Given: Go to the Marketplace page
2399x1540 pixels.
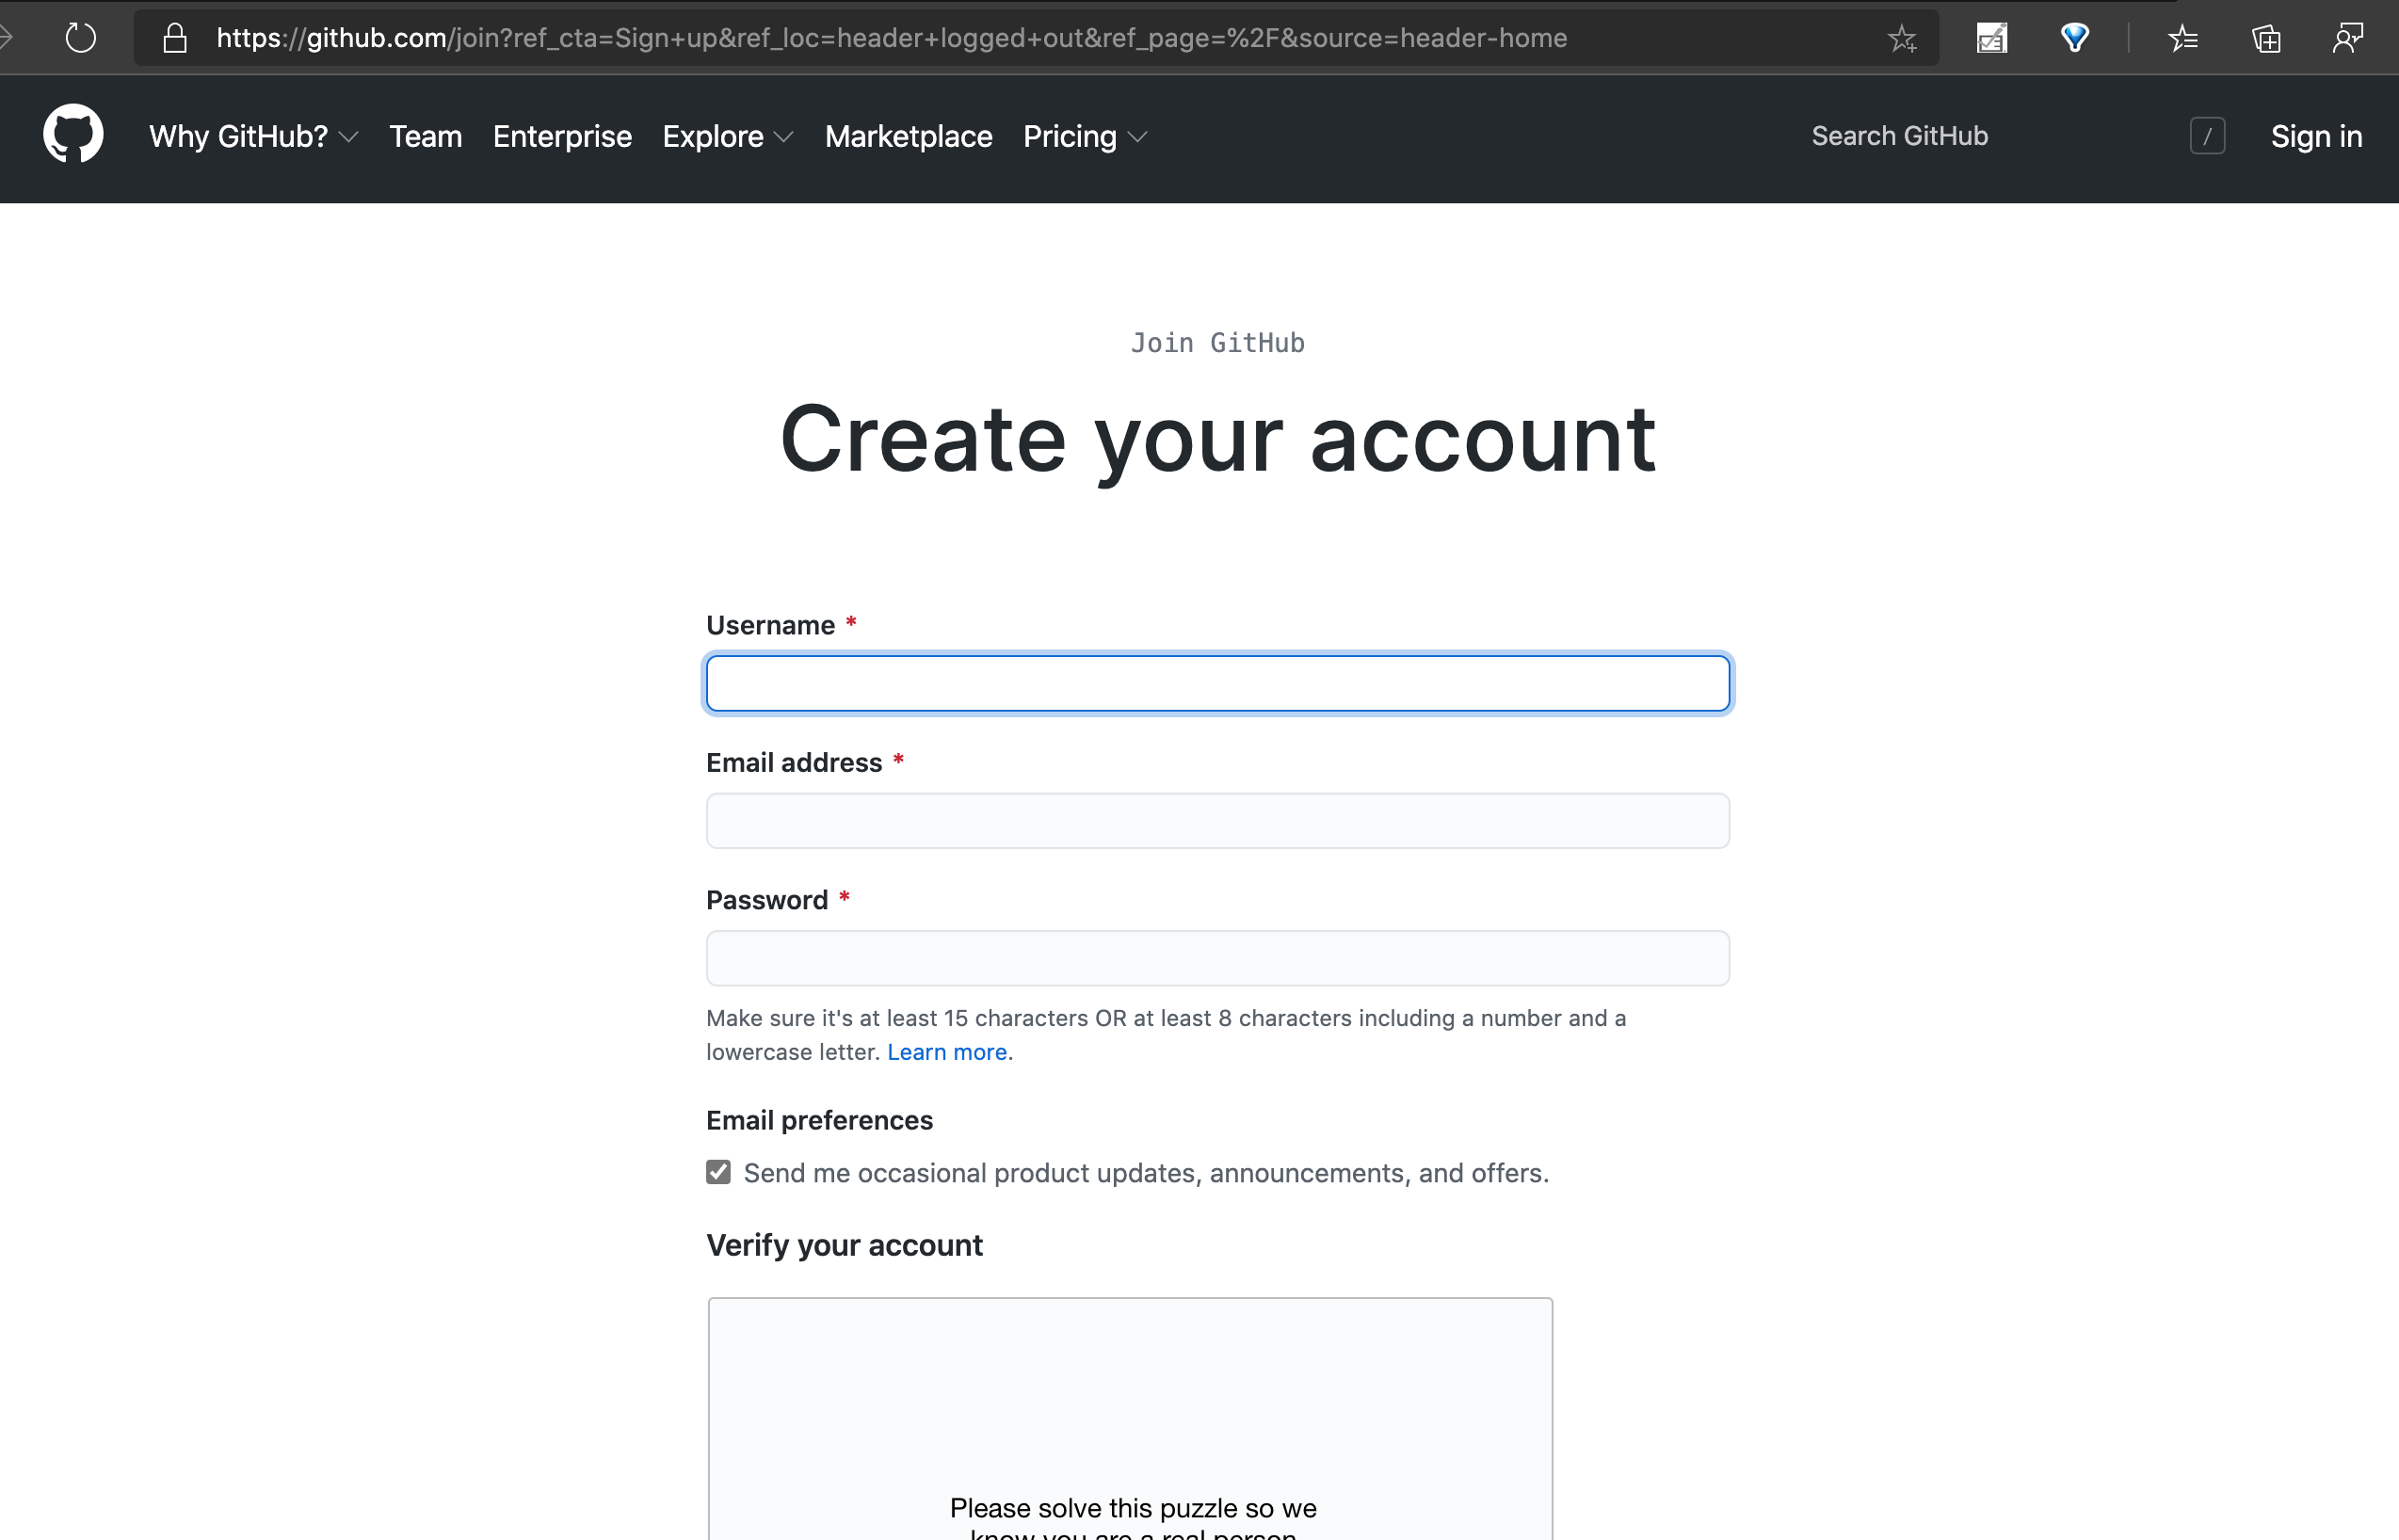Looking at the screenshot, I should pos(909,136).
